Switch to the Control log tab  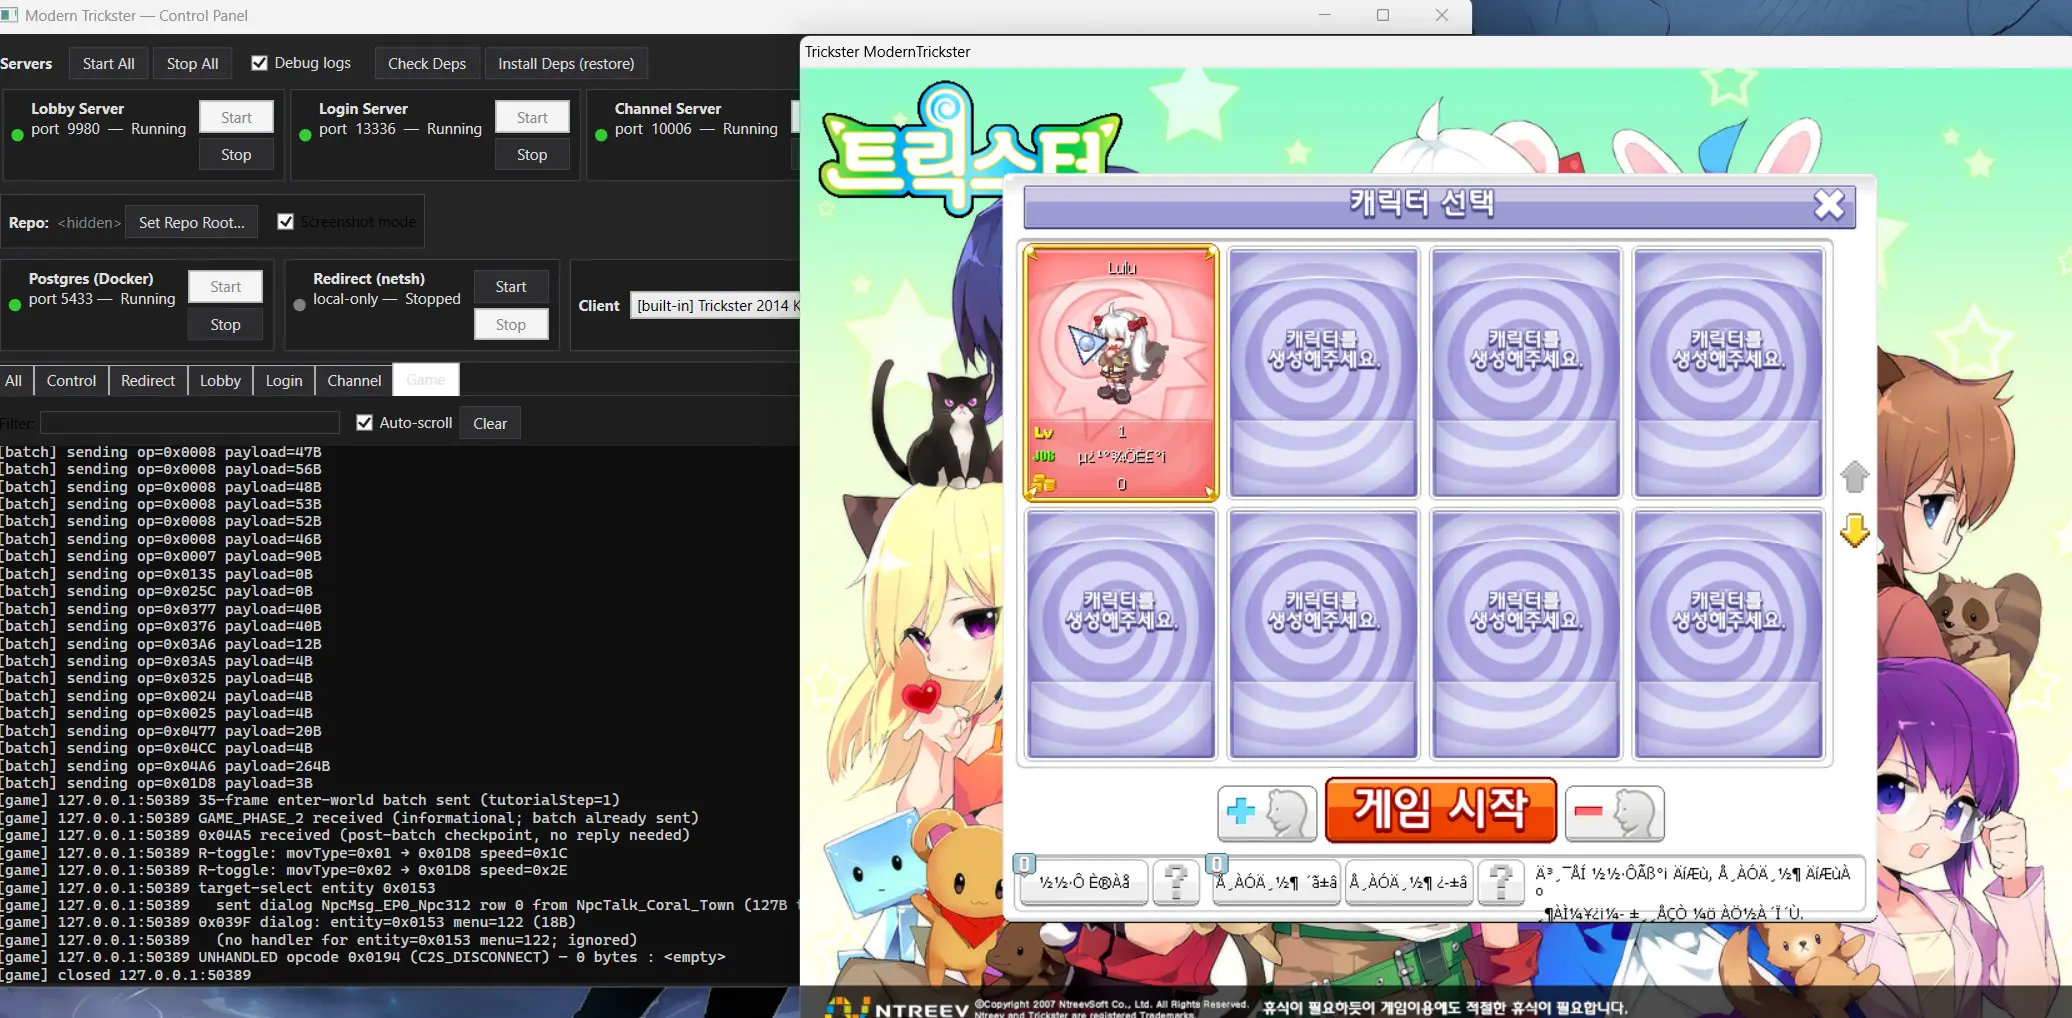pos(71,381)
